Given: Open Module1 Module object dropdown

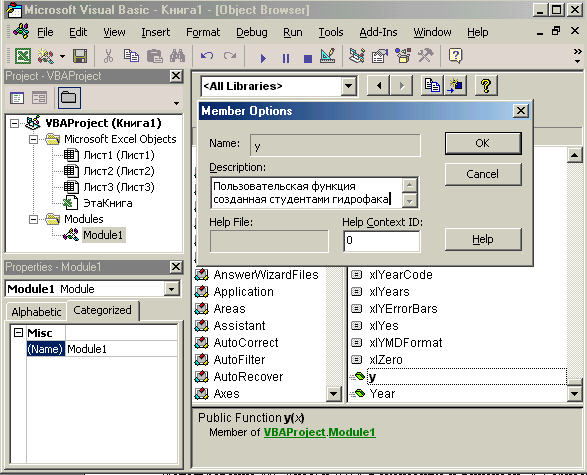Looking at the screenshot, I should (x=171, y=289).
